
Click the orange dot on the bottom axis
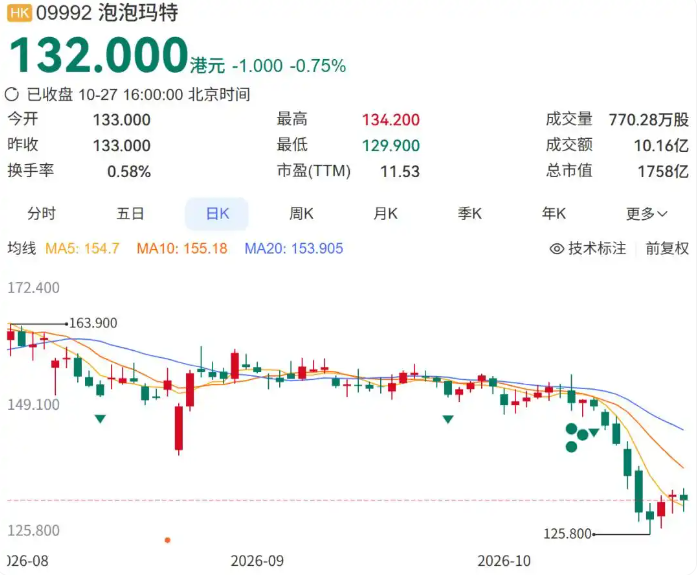tap(168, 540)
